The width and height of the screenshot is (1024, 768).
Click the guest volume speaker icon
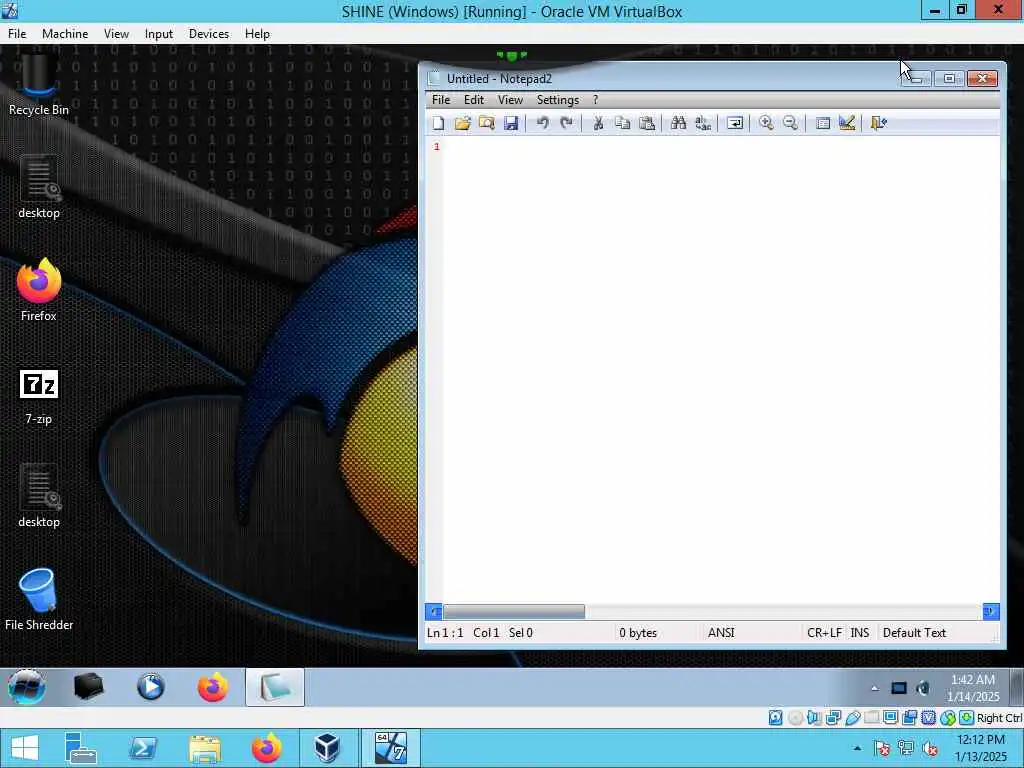click(923, 688)
